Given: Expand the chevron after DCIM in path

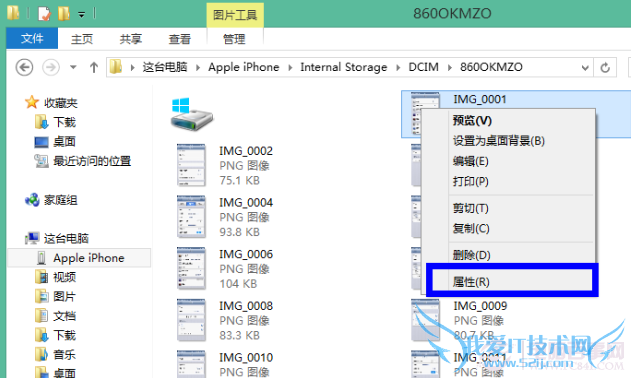Looking at the screenshot, I should pos(450,68).
